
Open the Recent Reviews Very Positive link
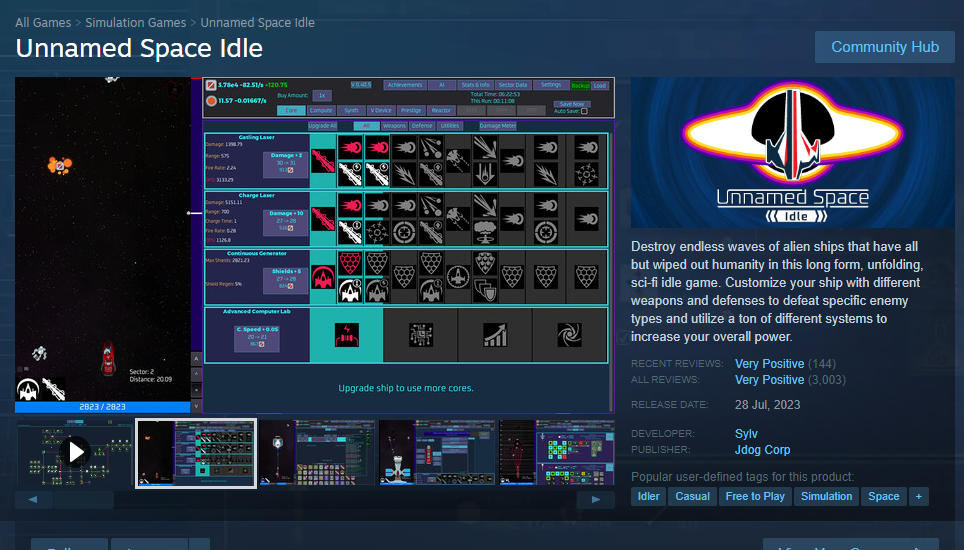(769, 364)
